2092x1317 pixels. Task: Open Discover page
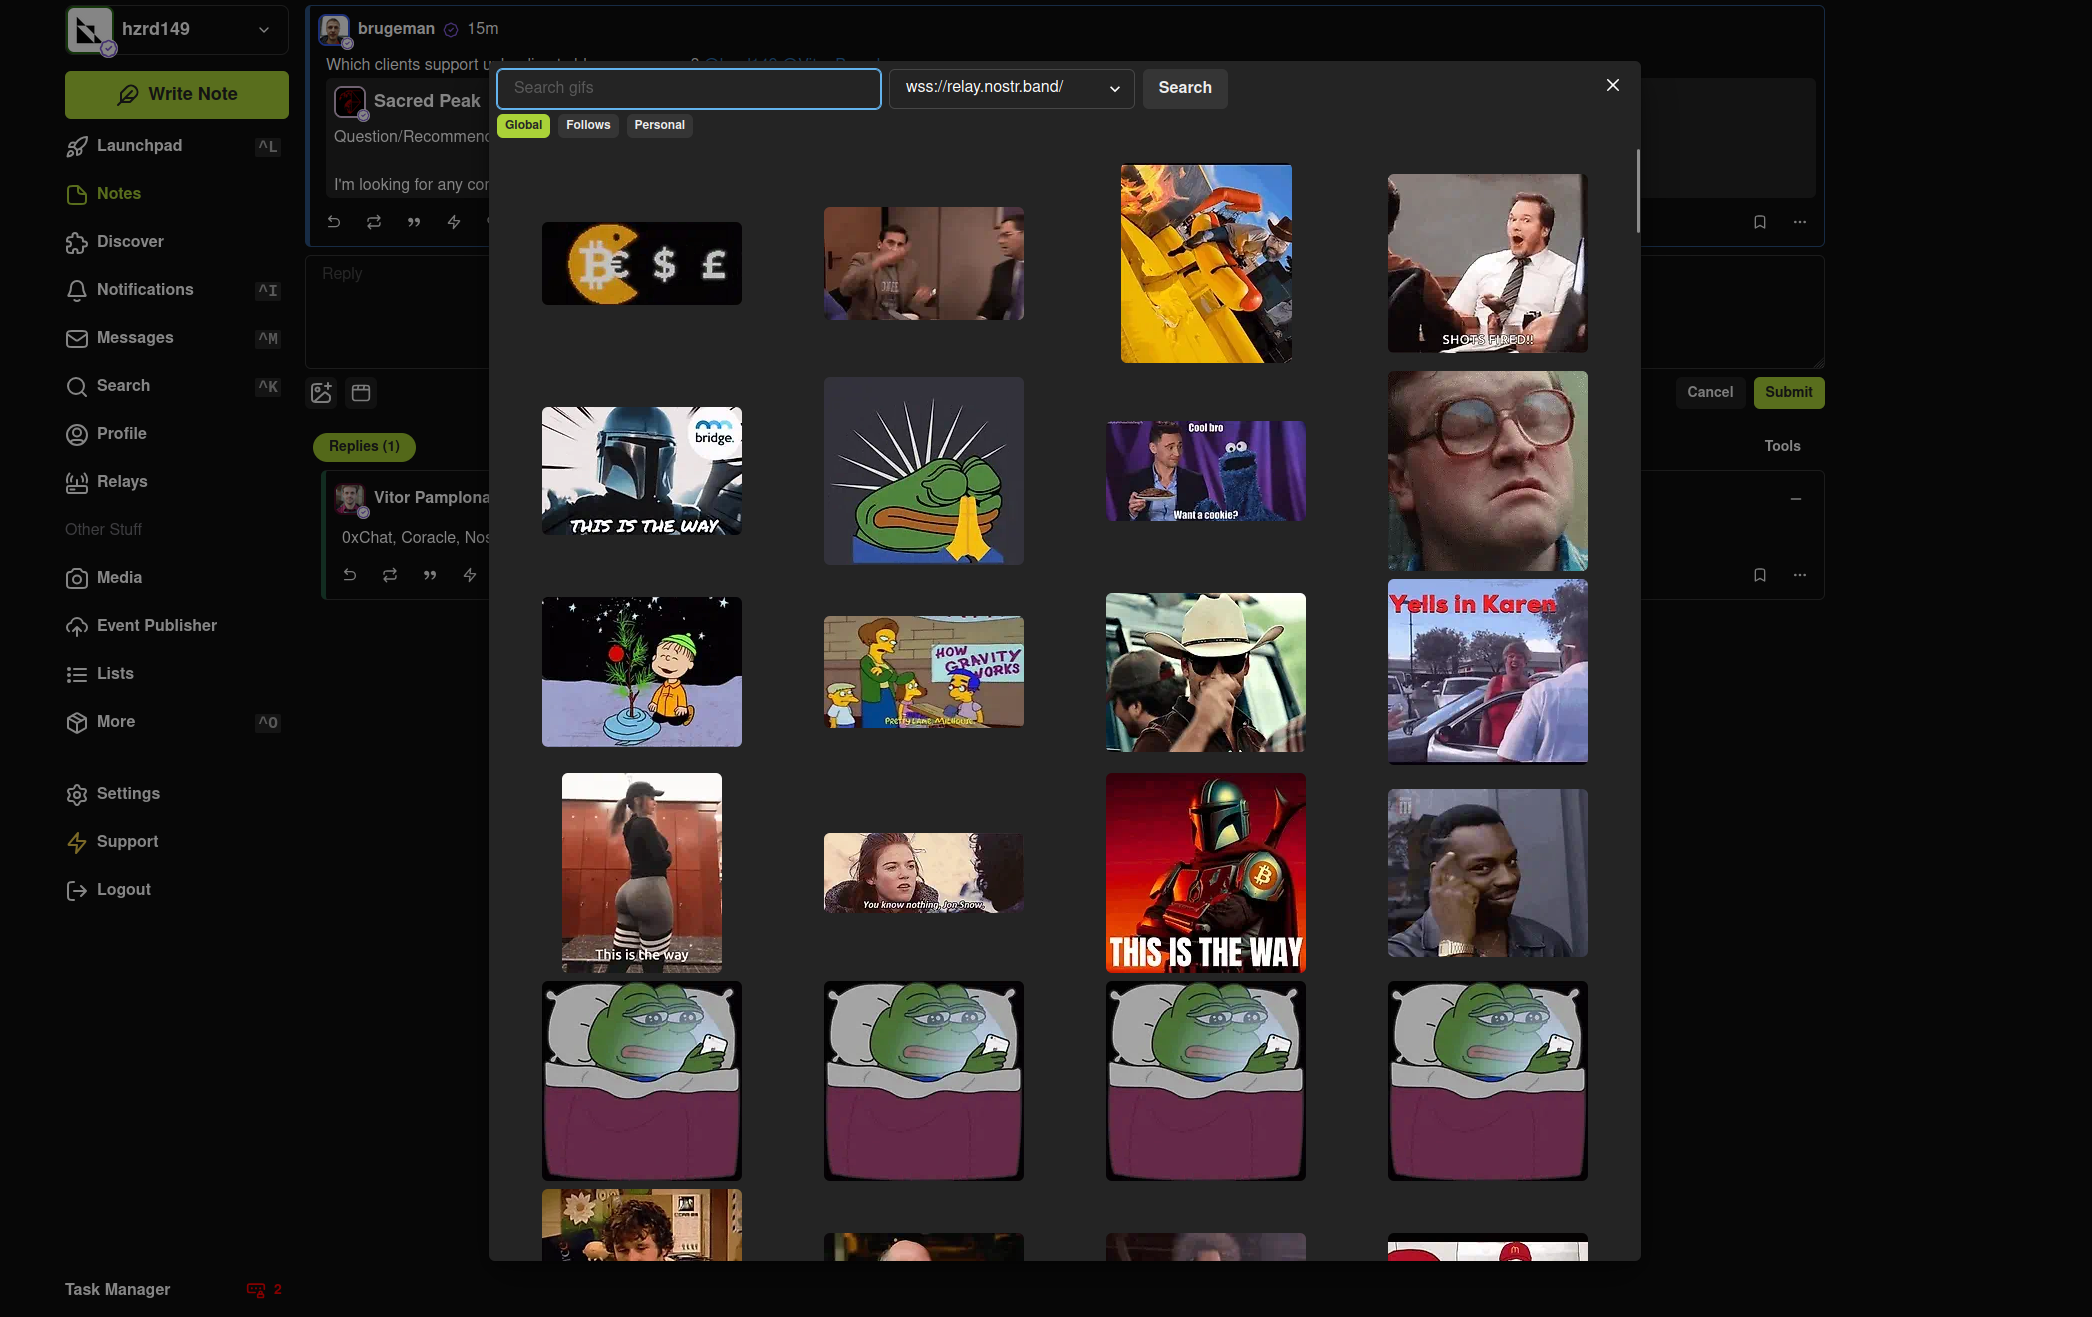point(173,242)
